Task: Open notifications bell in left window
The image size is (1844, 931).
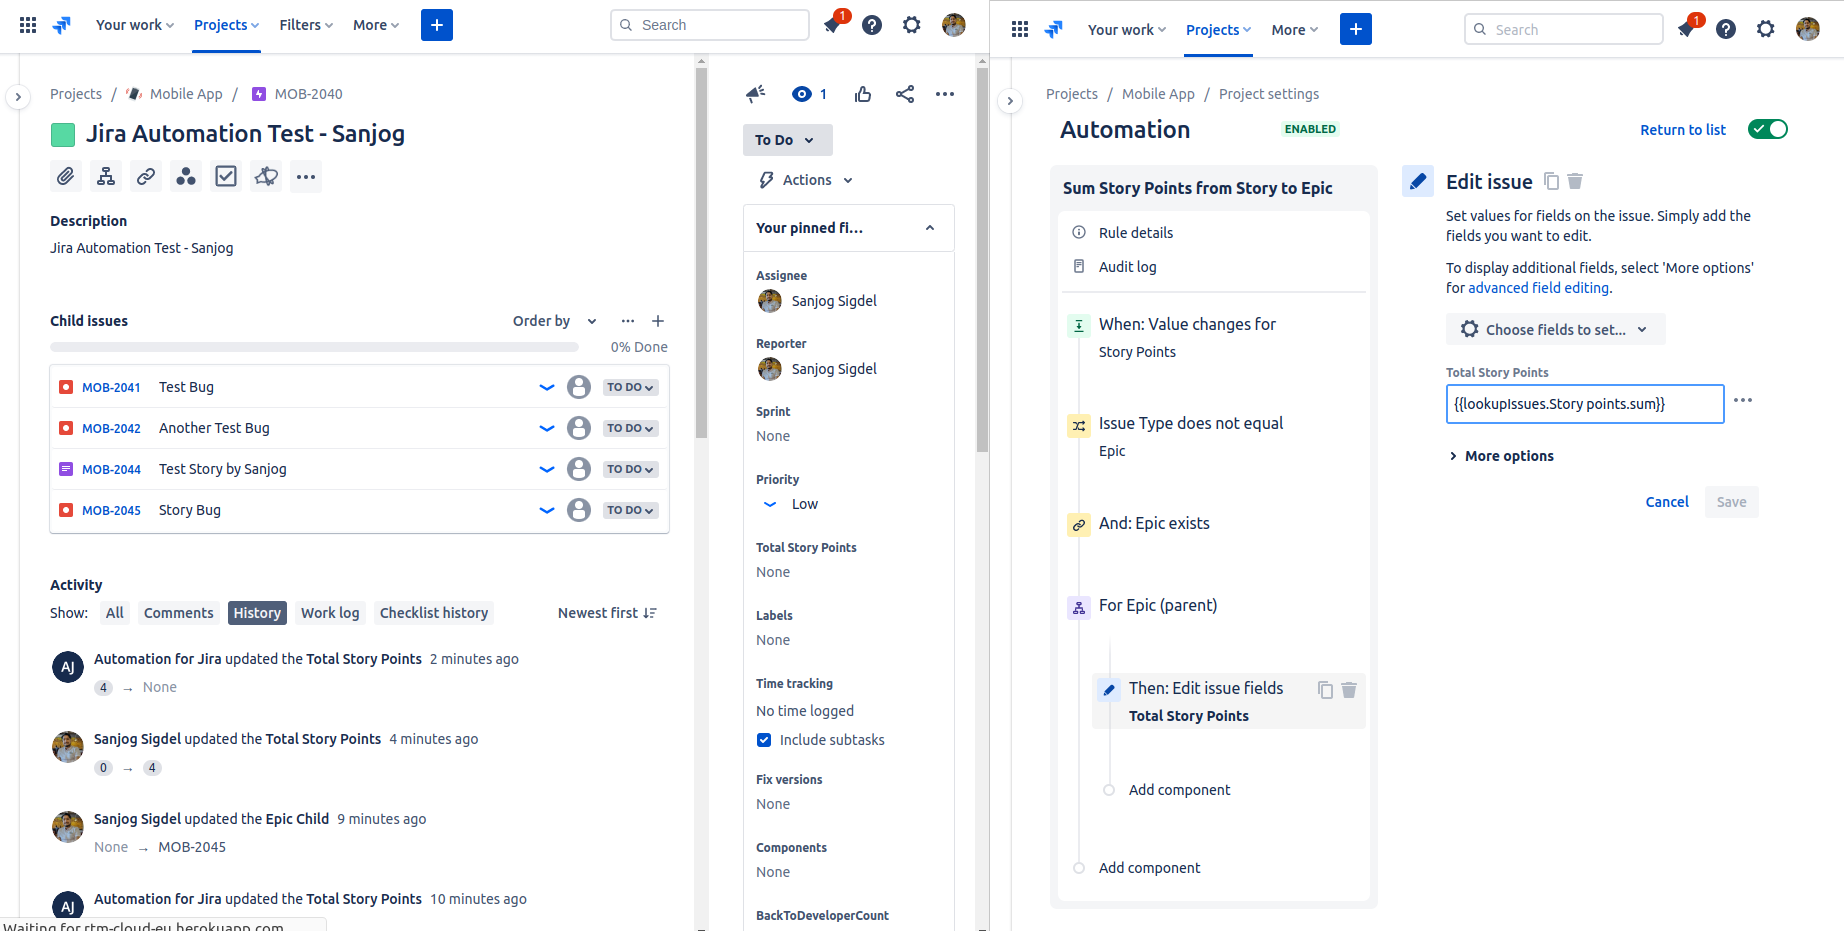Action: tap(832, 25)
